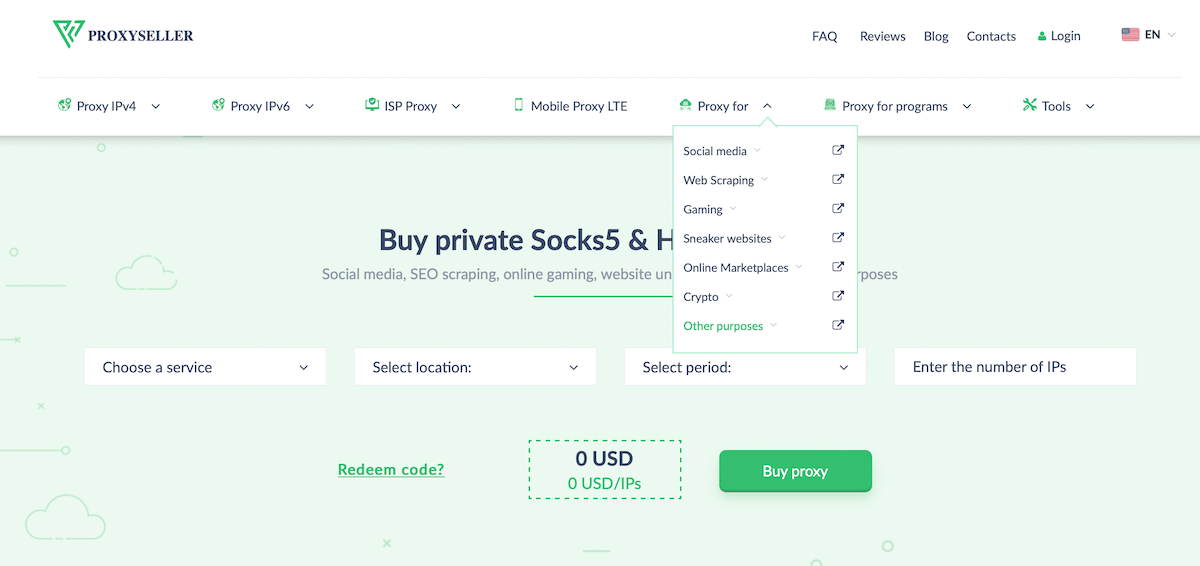Expand the Choose a service dropdown
The image size is (1200, 566).
(x=205, y=367)
